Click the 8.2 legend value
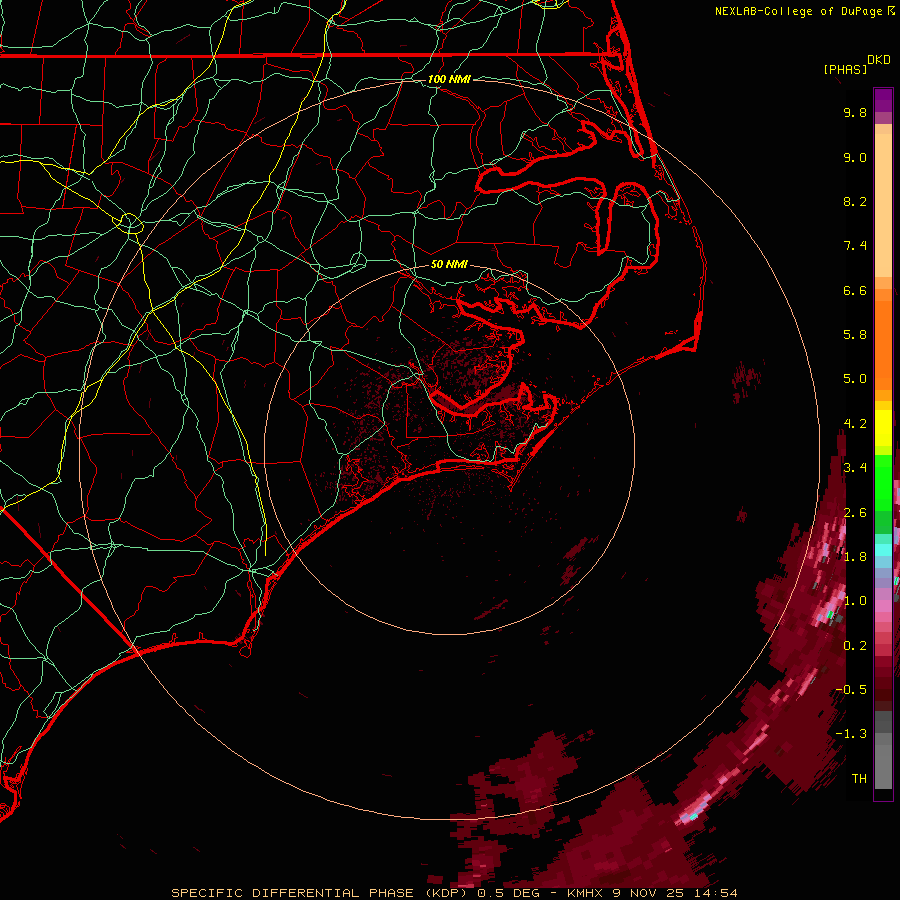 [855, 201]
